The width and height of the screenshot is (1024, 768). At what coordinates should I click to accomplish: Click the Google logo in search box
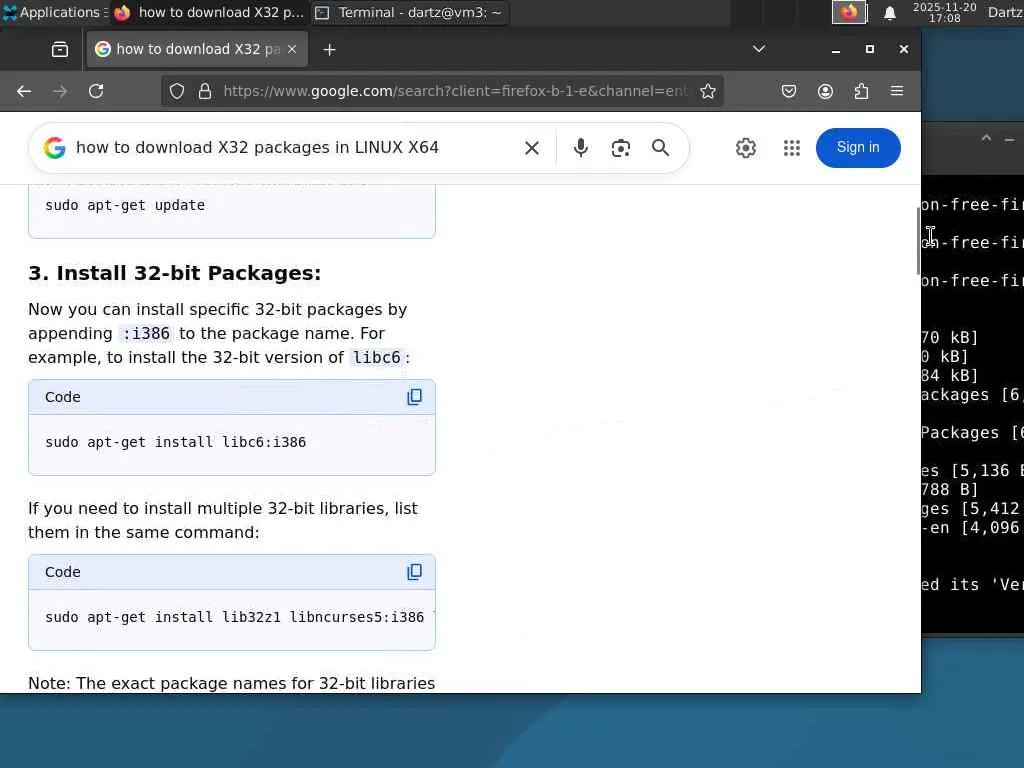pyautogui.click(x=55, y=148)
